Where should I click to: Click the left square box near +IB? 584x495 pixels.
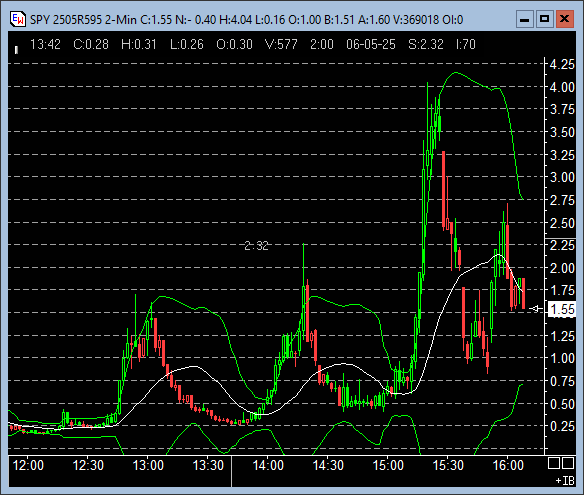(x=554, y=463)
